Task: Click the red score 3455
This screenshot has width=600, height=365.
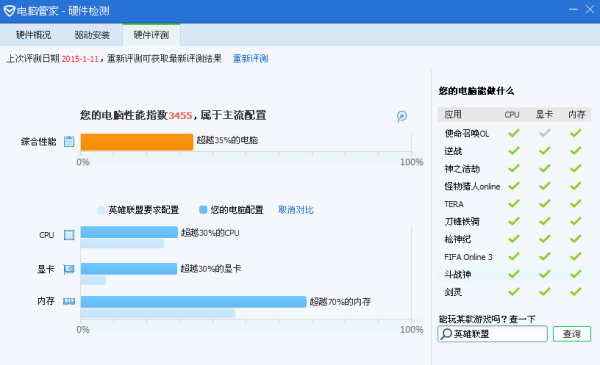Action: point(180,115)
